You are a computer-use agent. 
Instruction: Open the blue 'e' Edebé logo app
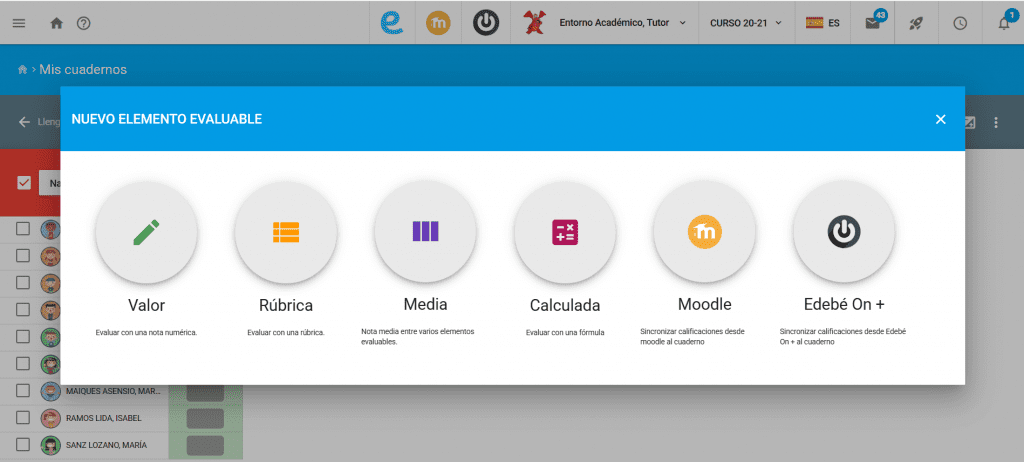pos(392,23)
